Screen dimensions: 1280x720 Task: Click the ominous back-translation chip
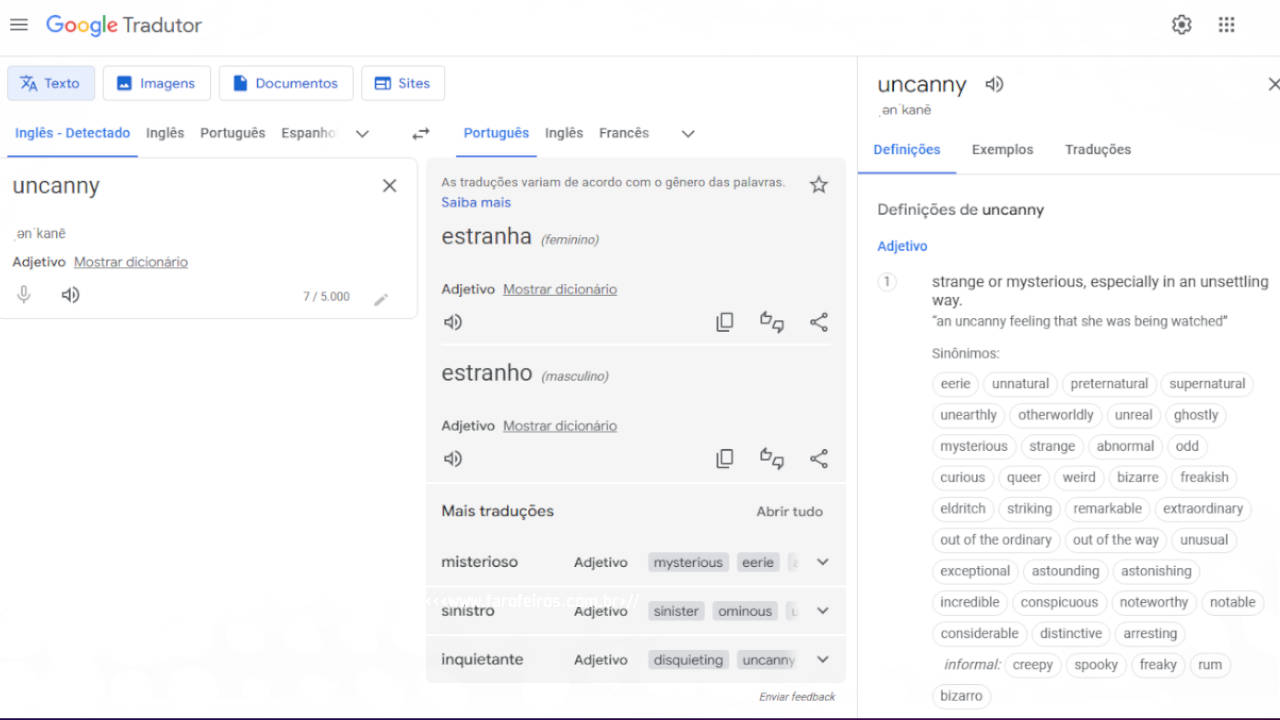click(745, 611)
